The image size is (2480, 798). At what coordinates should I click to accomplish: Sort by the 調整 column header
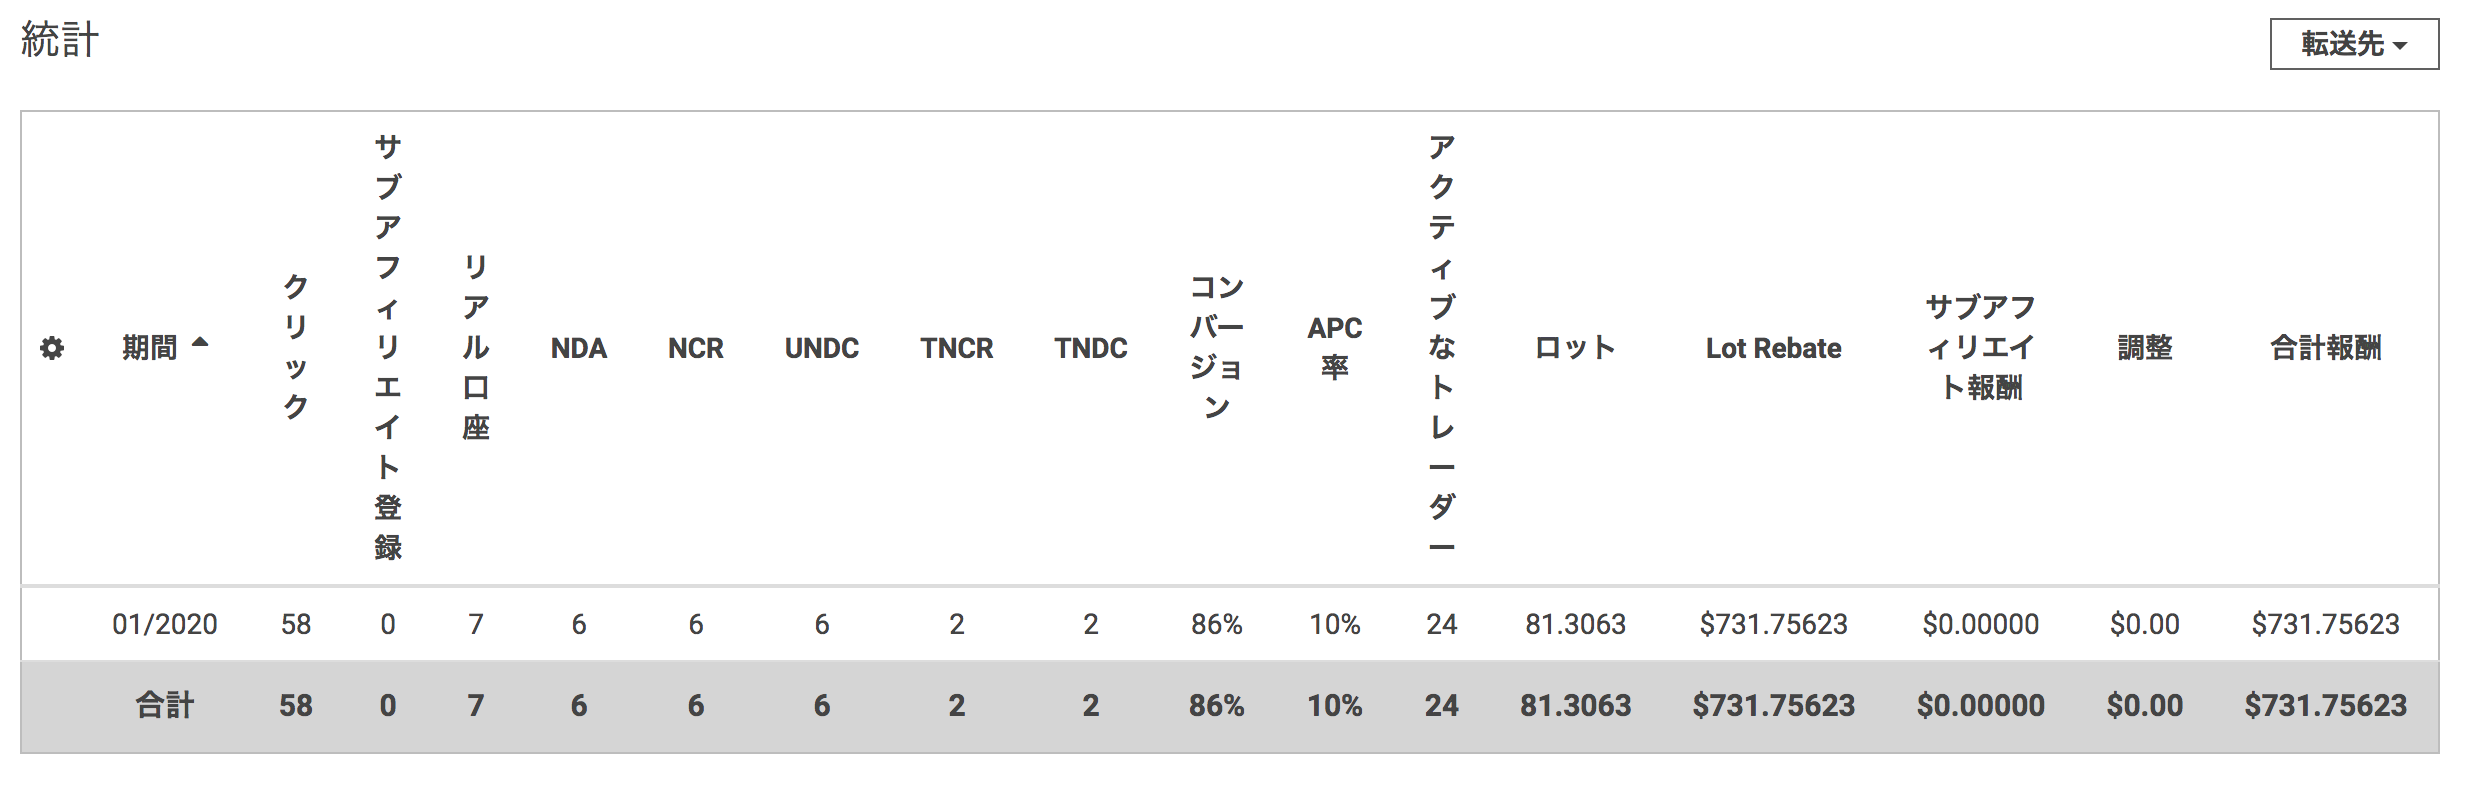click(x=2144, y=348)
